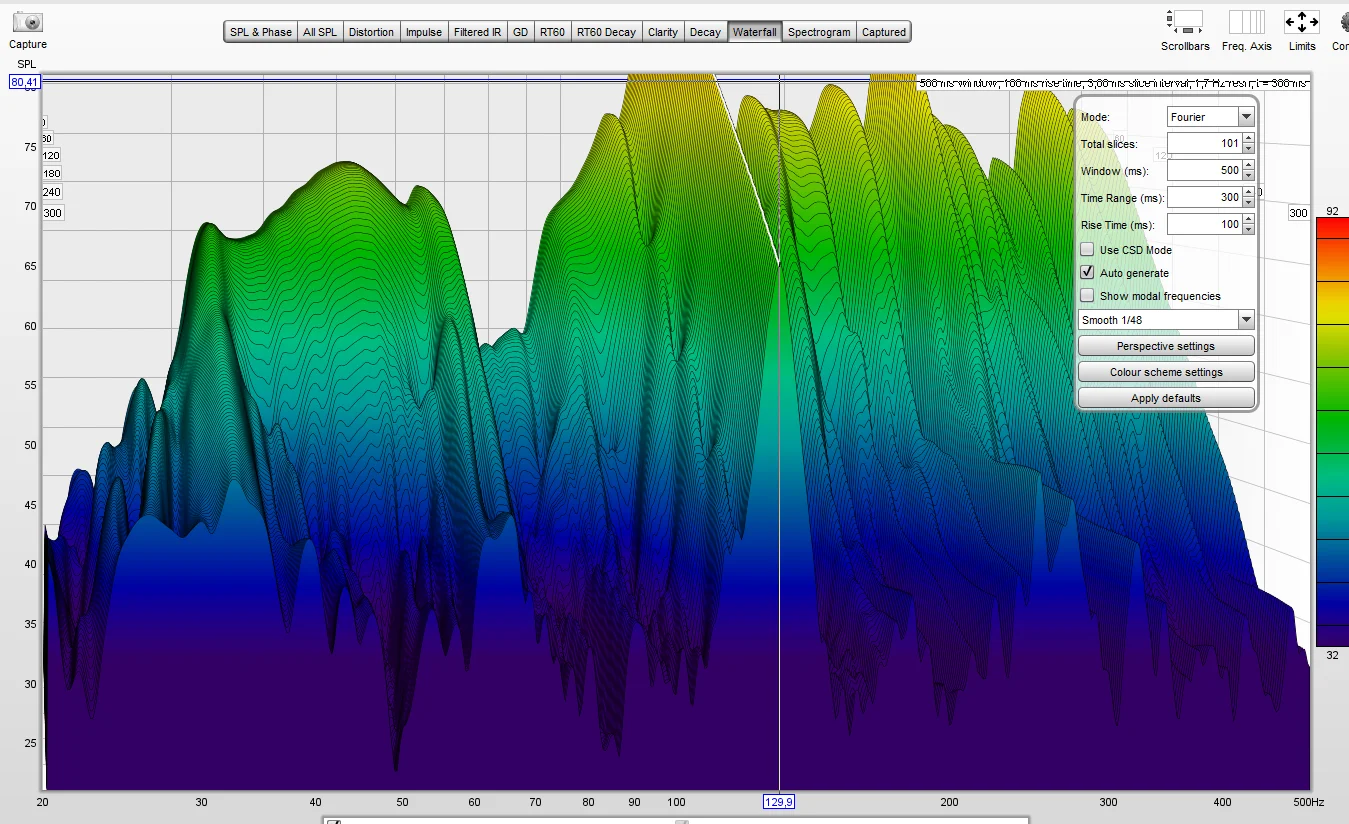Image resolution: width=1349 pixels, height=824 pixels.
Task: Switch to the SPL & Phase tab
Action: tap(261, 32)
